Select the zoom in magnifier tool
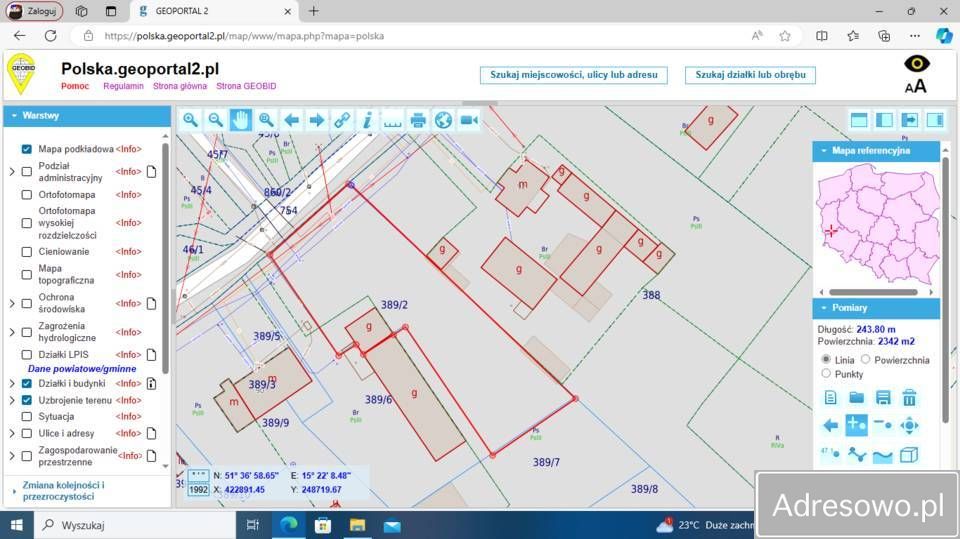This screenshot has height=539, width=960. click(x=190, y=120)
